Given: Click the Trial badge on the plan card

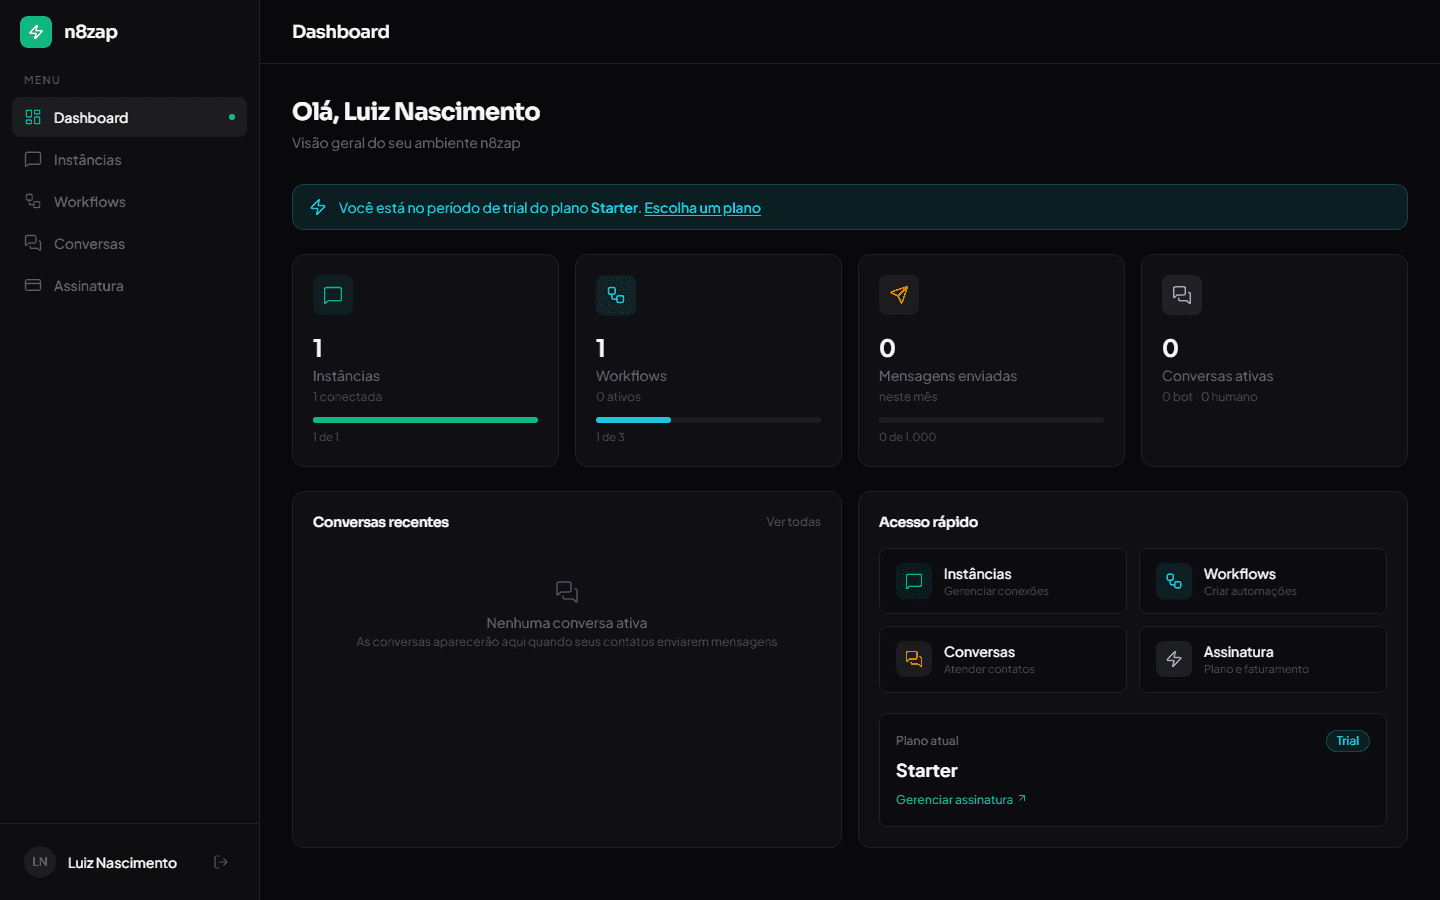Looking at the screenshot, I should tap(1347, 740).
